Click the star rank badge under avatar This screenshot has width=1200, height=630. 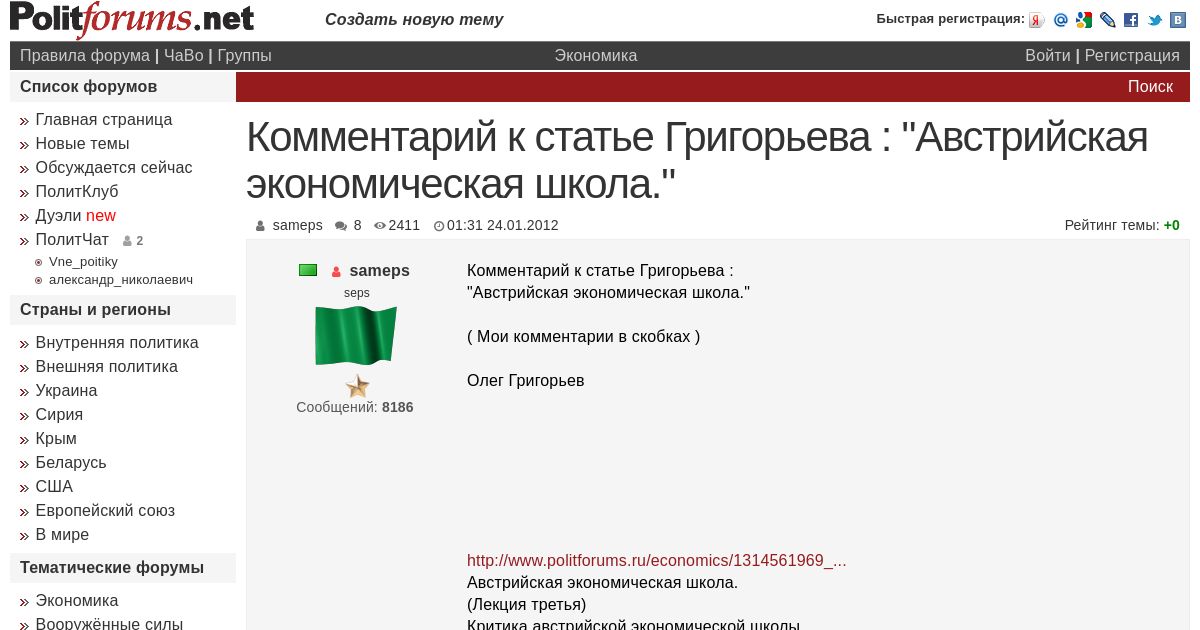pos(357,386)
